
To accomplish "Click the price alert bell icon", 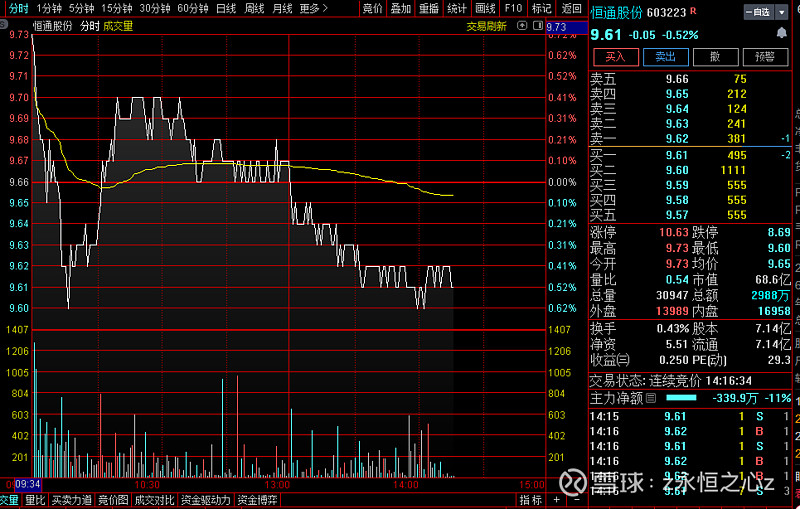I will click(781, 34).
